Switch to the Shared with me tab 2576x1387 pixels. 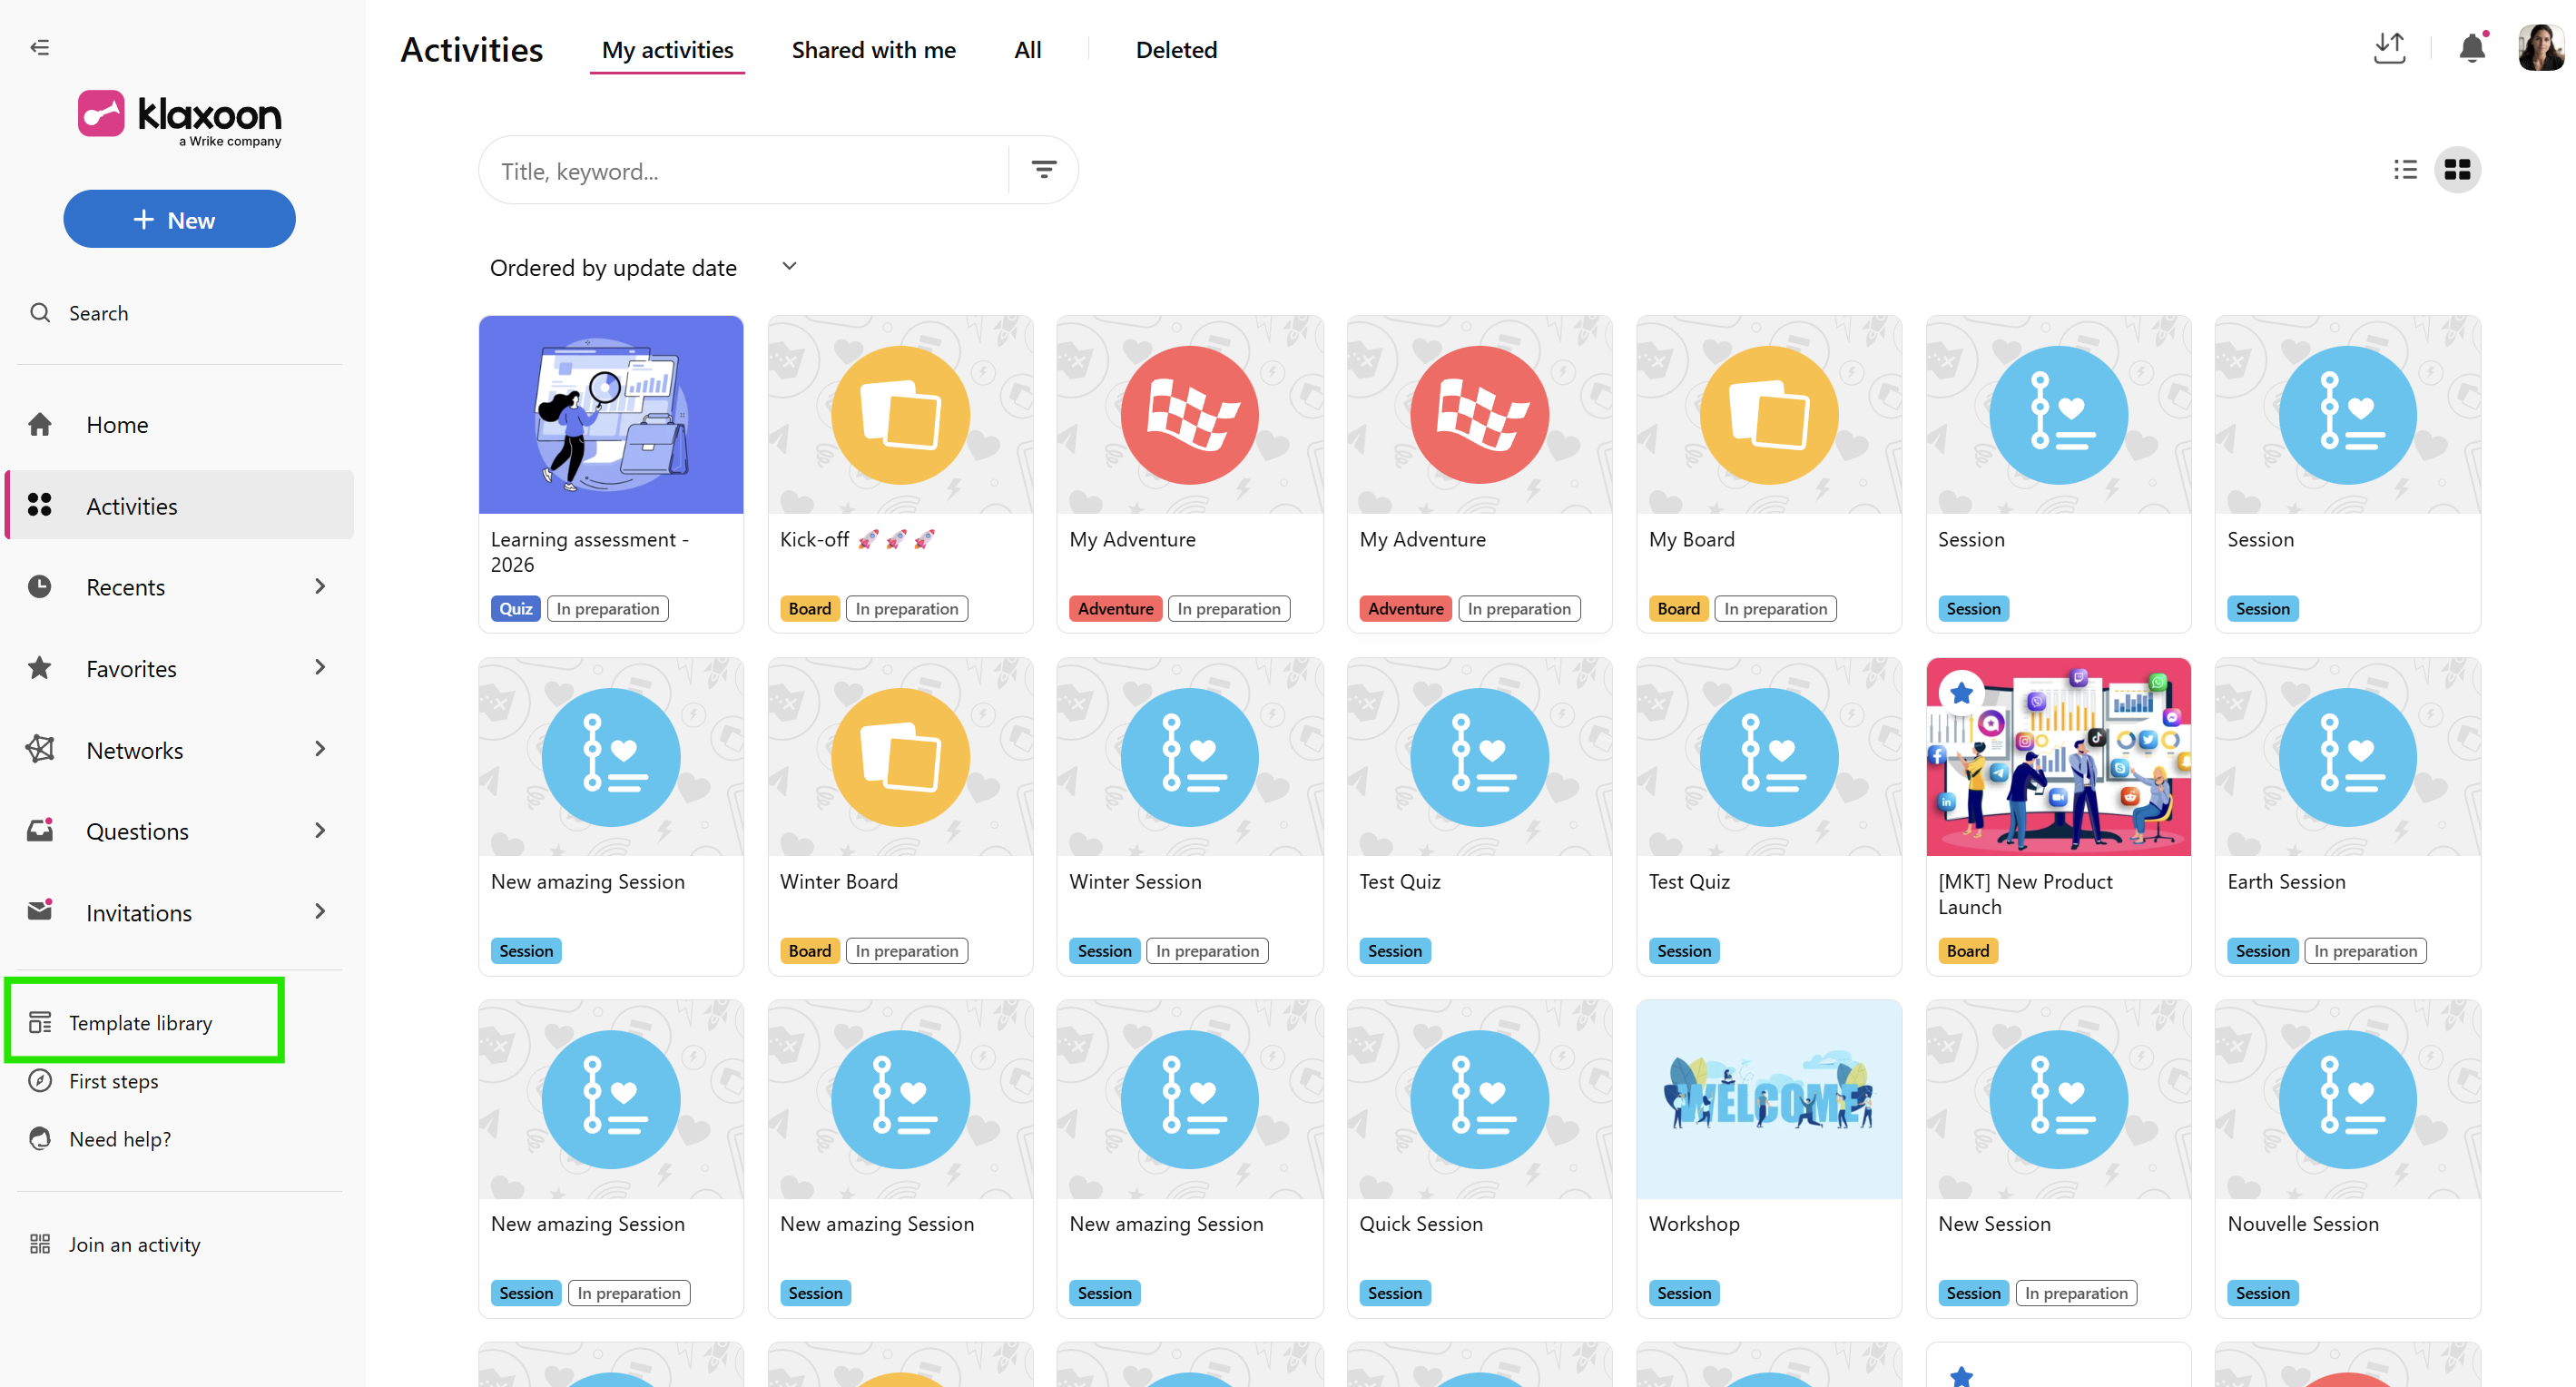pos(873,50)
